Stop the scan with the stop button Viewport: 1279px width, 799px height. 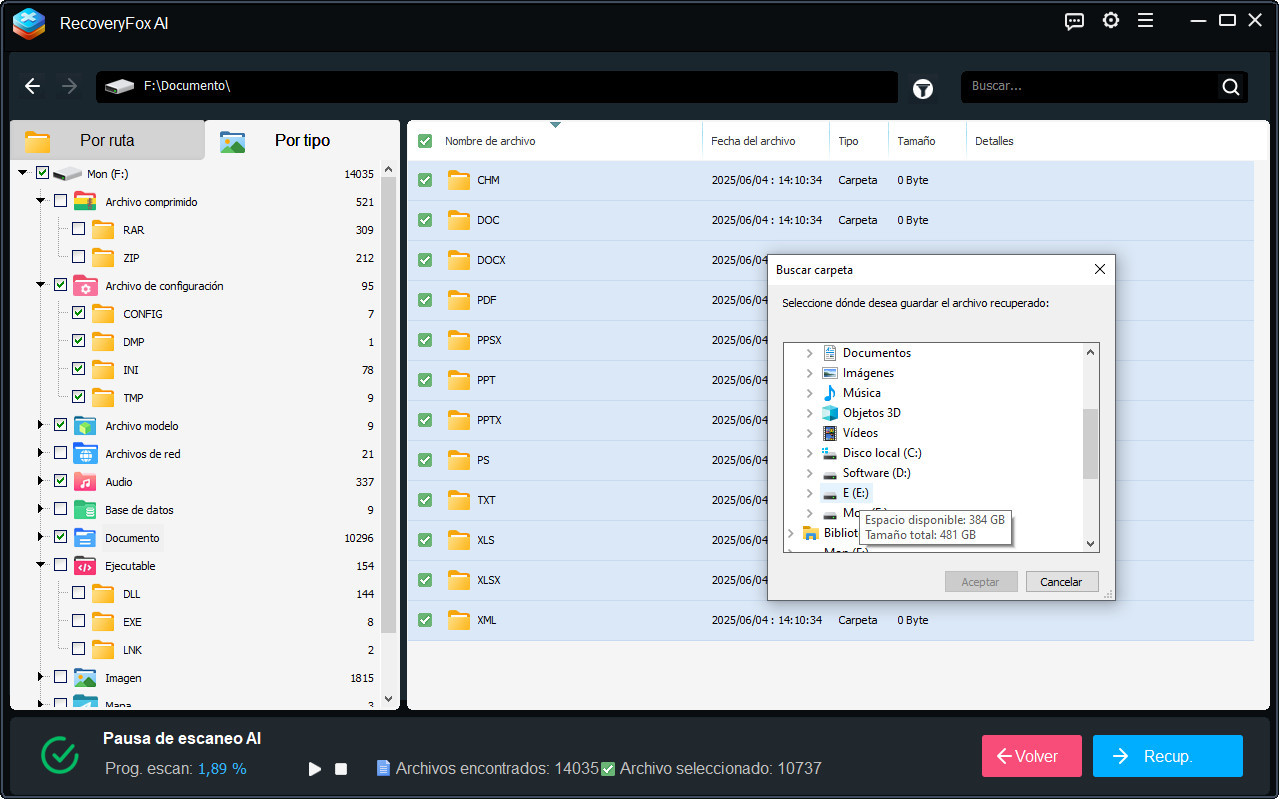[x=341, y=769]
